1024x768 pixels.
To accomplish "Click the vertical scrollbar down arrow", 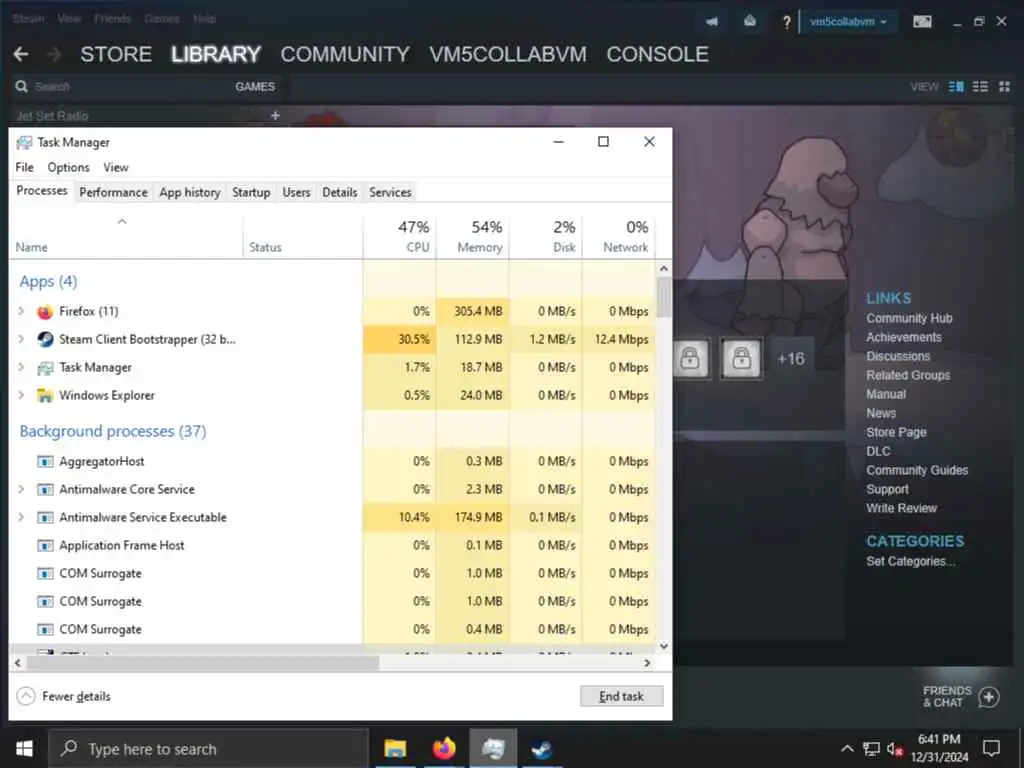I will 664,646.
